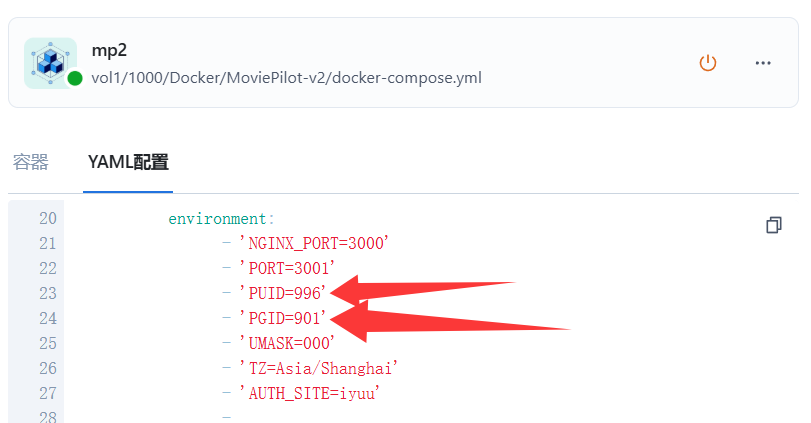Click line number 26 in the gutter
This screenshot has height=423, width=811.
48,368
